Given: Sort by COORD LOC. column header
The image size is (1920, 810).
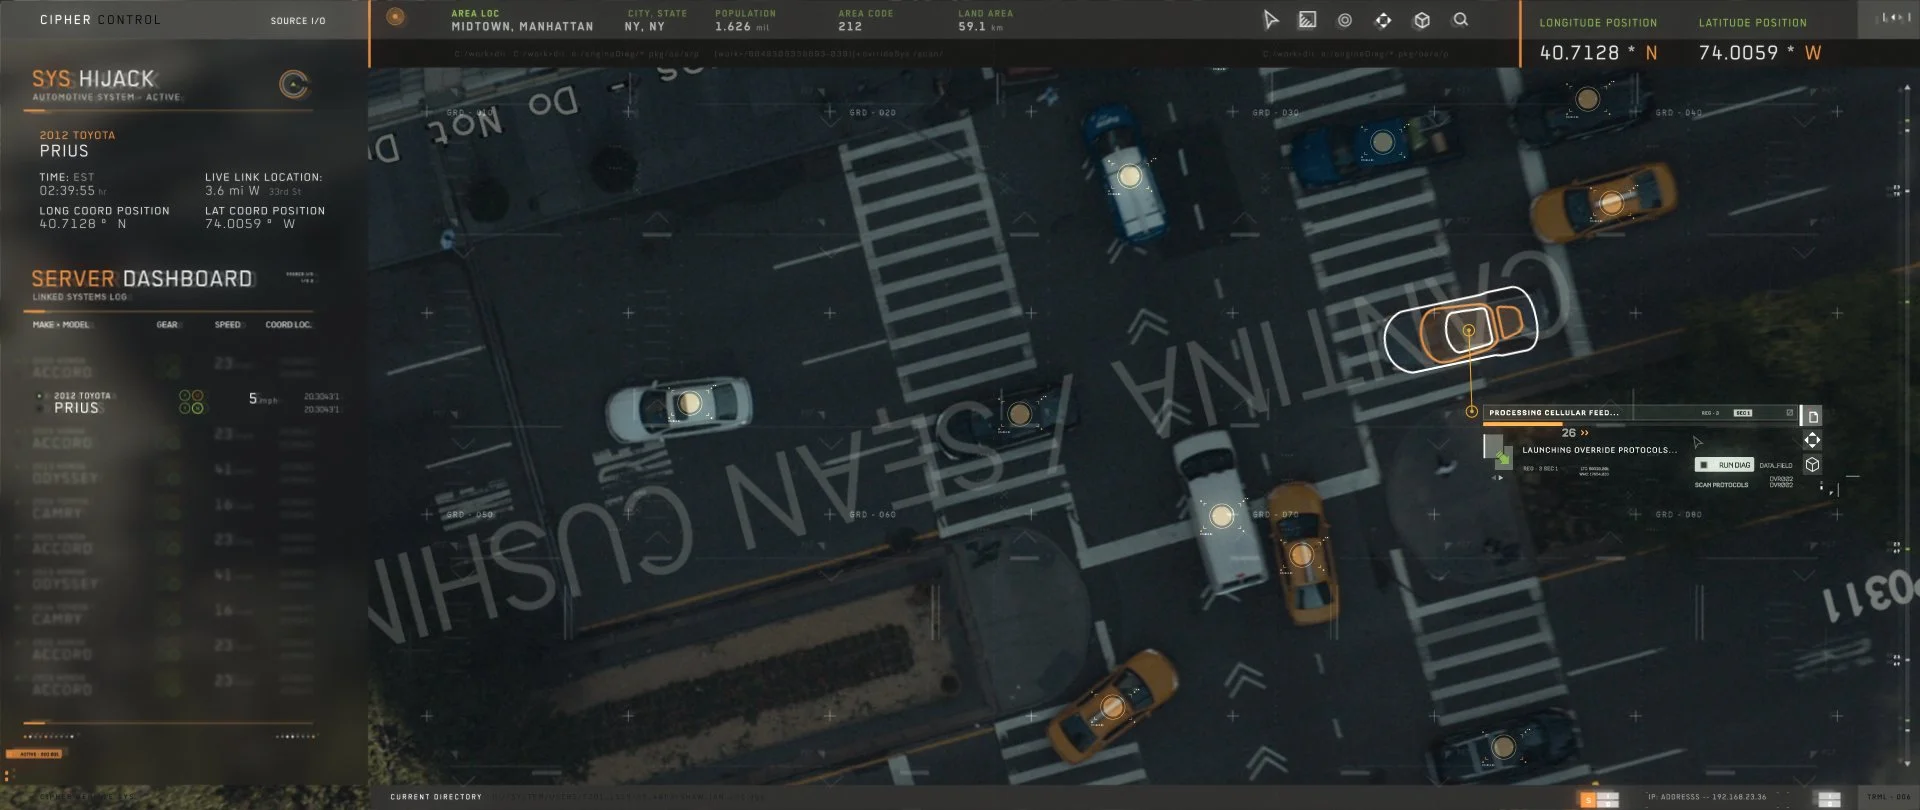Looking at the screenshot, I should click(288, 325).
